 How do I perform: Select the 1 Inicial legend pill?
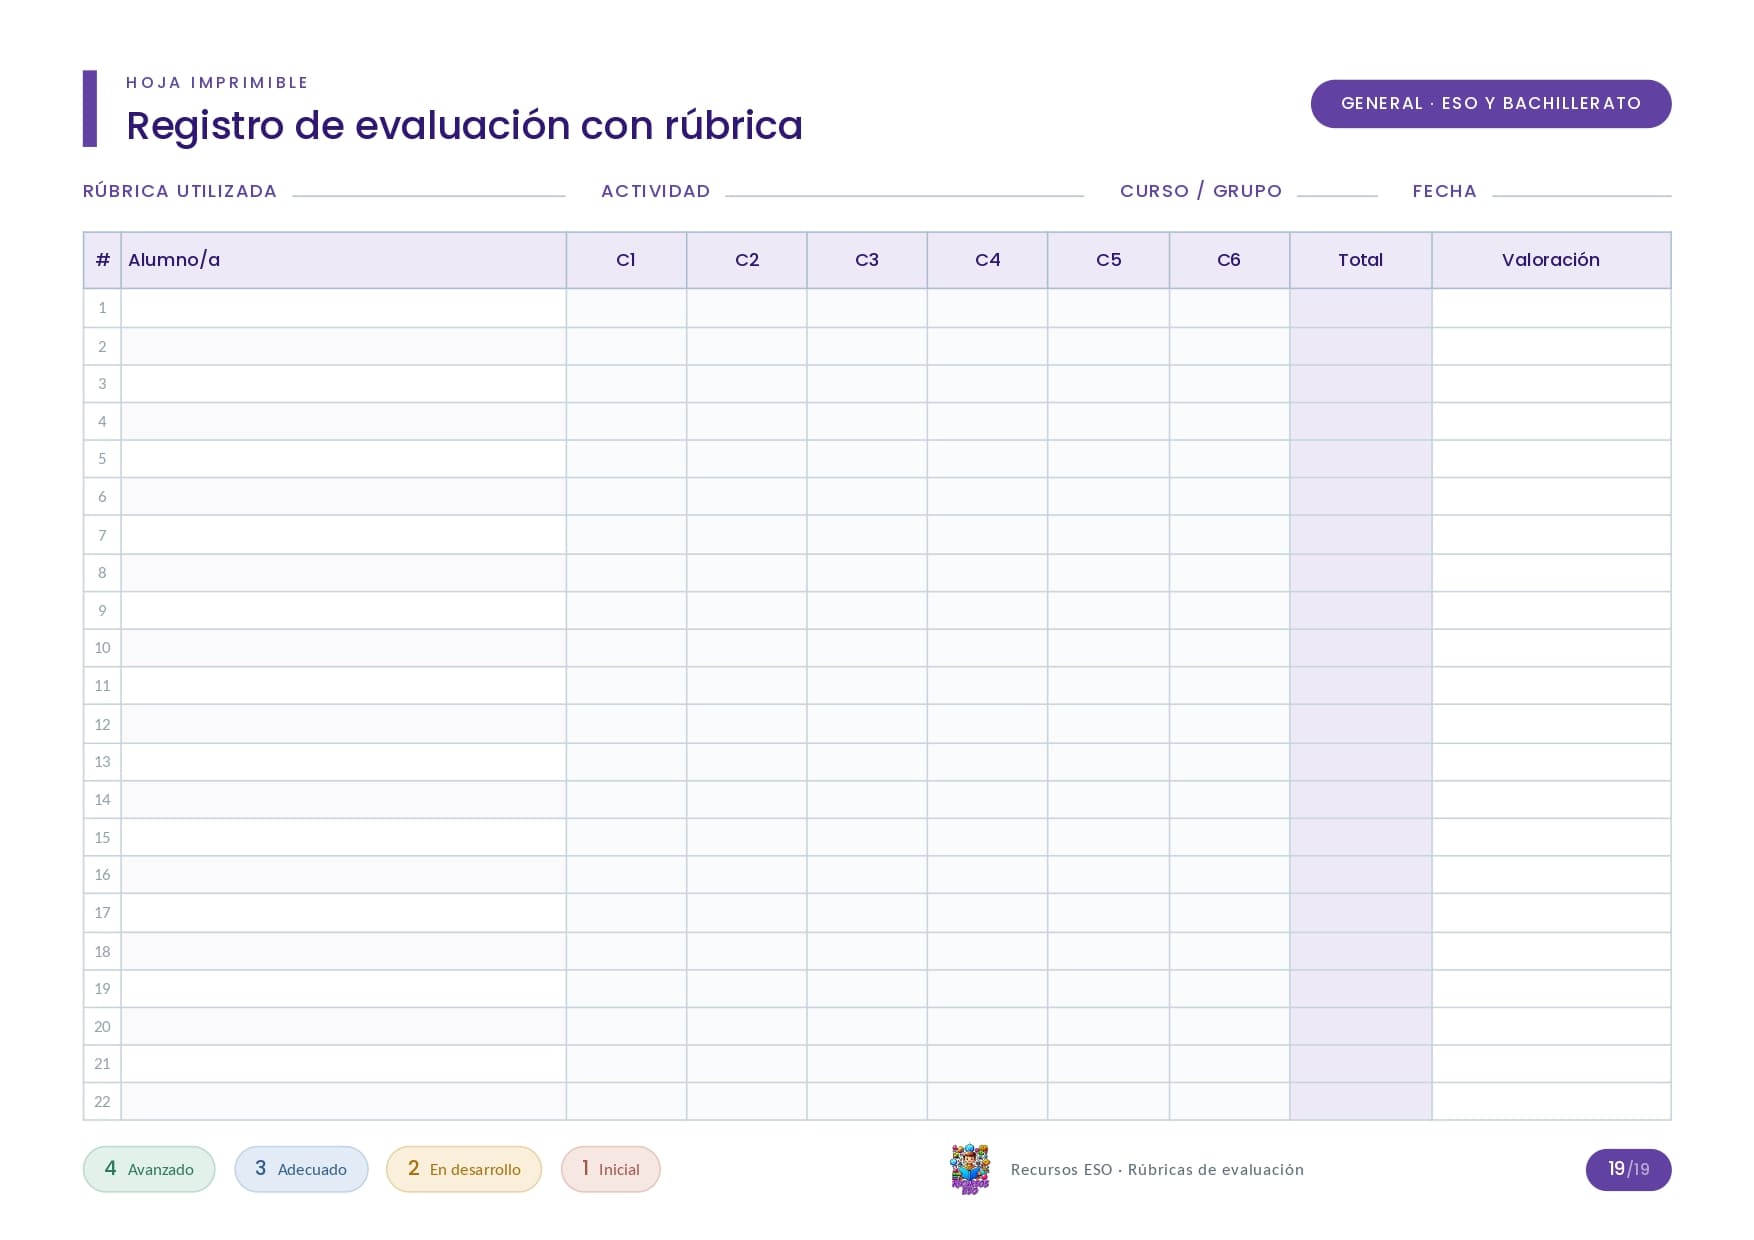click(x=611, y=1169)
